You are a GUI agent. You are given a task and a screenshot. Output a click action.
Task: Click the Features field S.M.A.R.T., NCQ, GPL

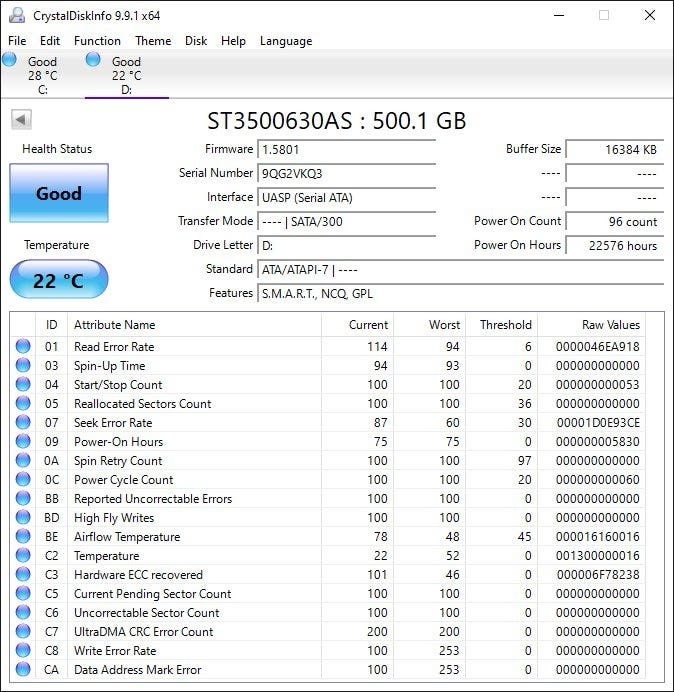coord(460,293)
